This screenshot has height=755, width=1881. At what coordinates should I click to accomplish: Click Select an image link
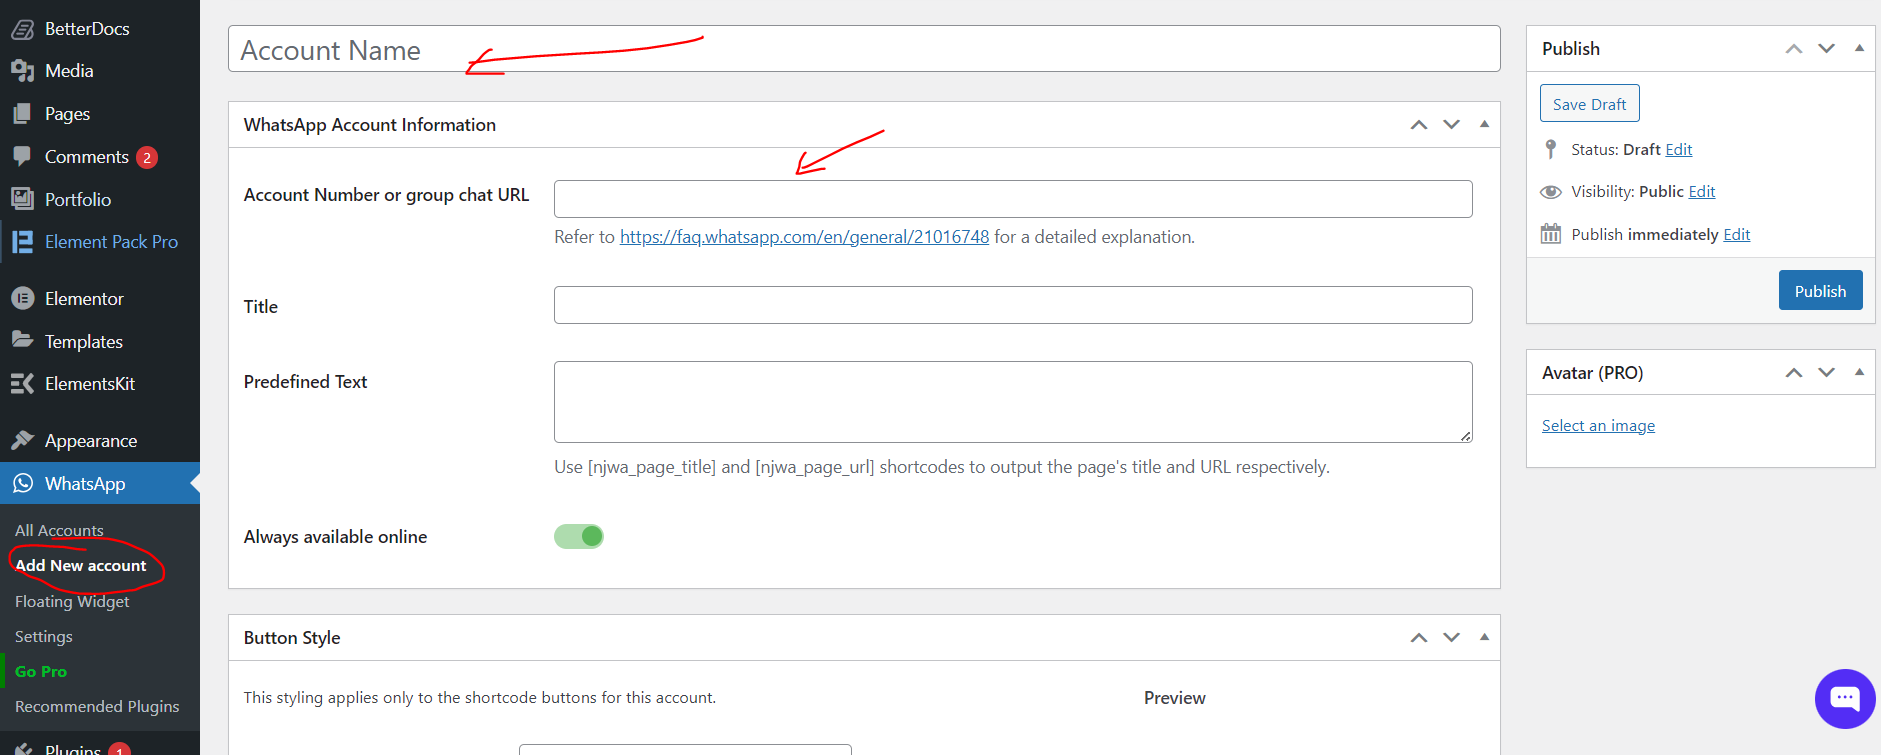point(1598,426)
